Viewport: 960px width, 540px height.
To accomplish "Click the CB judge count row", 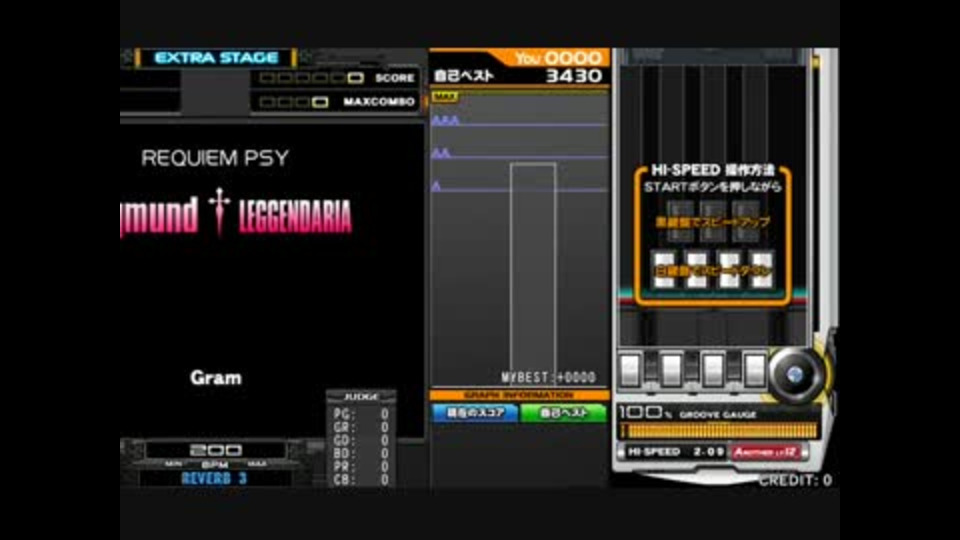I will click(x=361, y=479).
